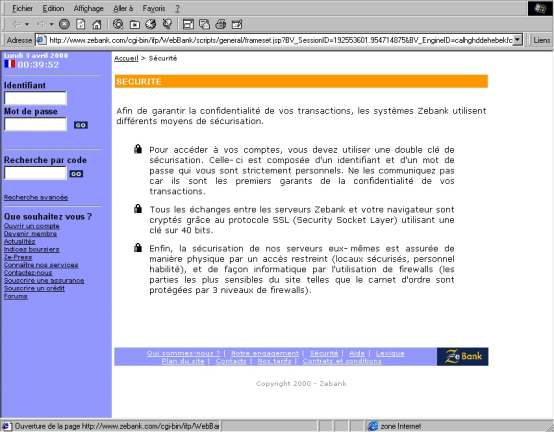Expand the Forward button history arrow

(52, 24)
